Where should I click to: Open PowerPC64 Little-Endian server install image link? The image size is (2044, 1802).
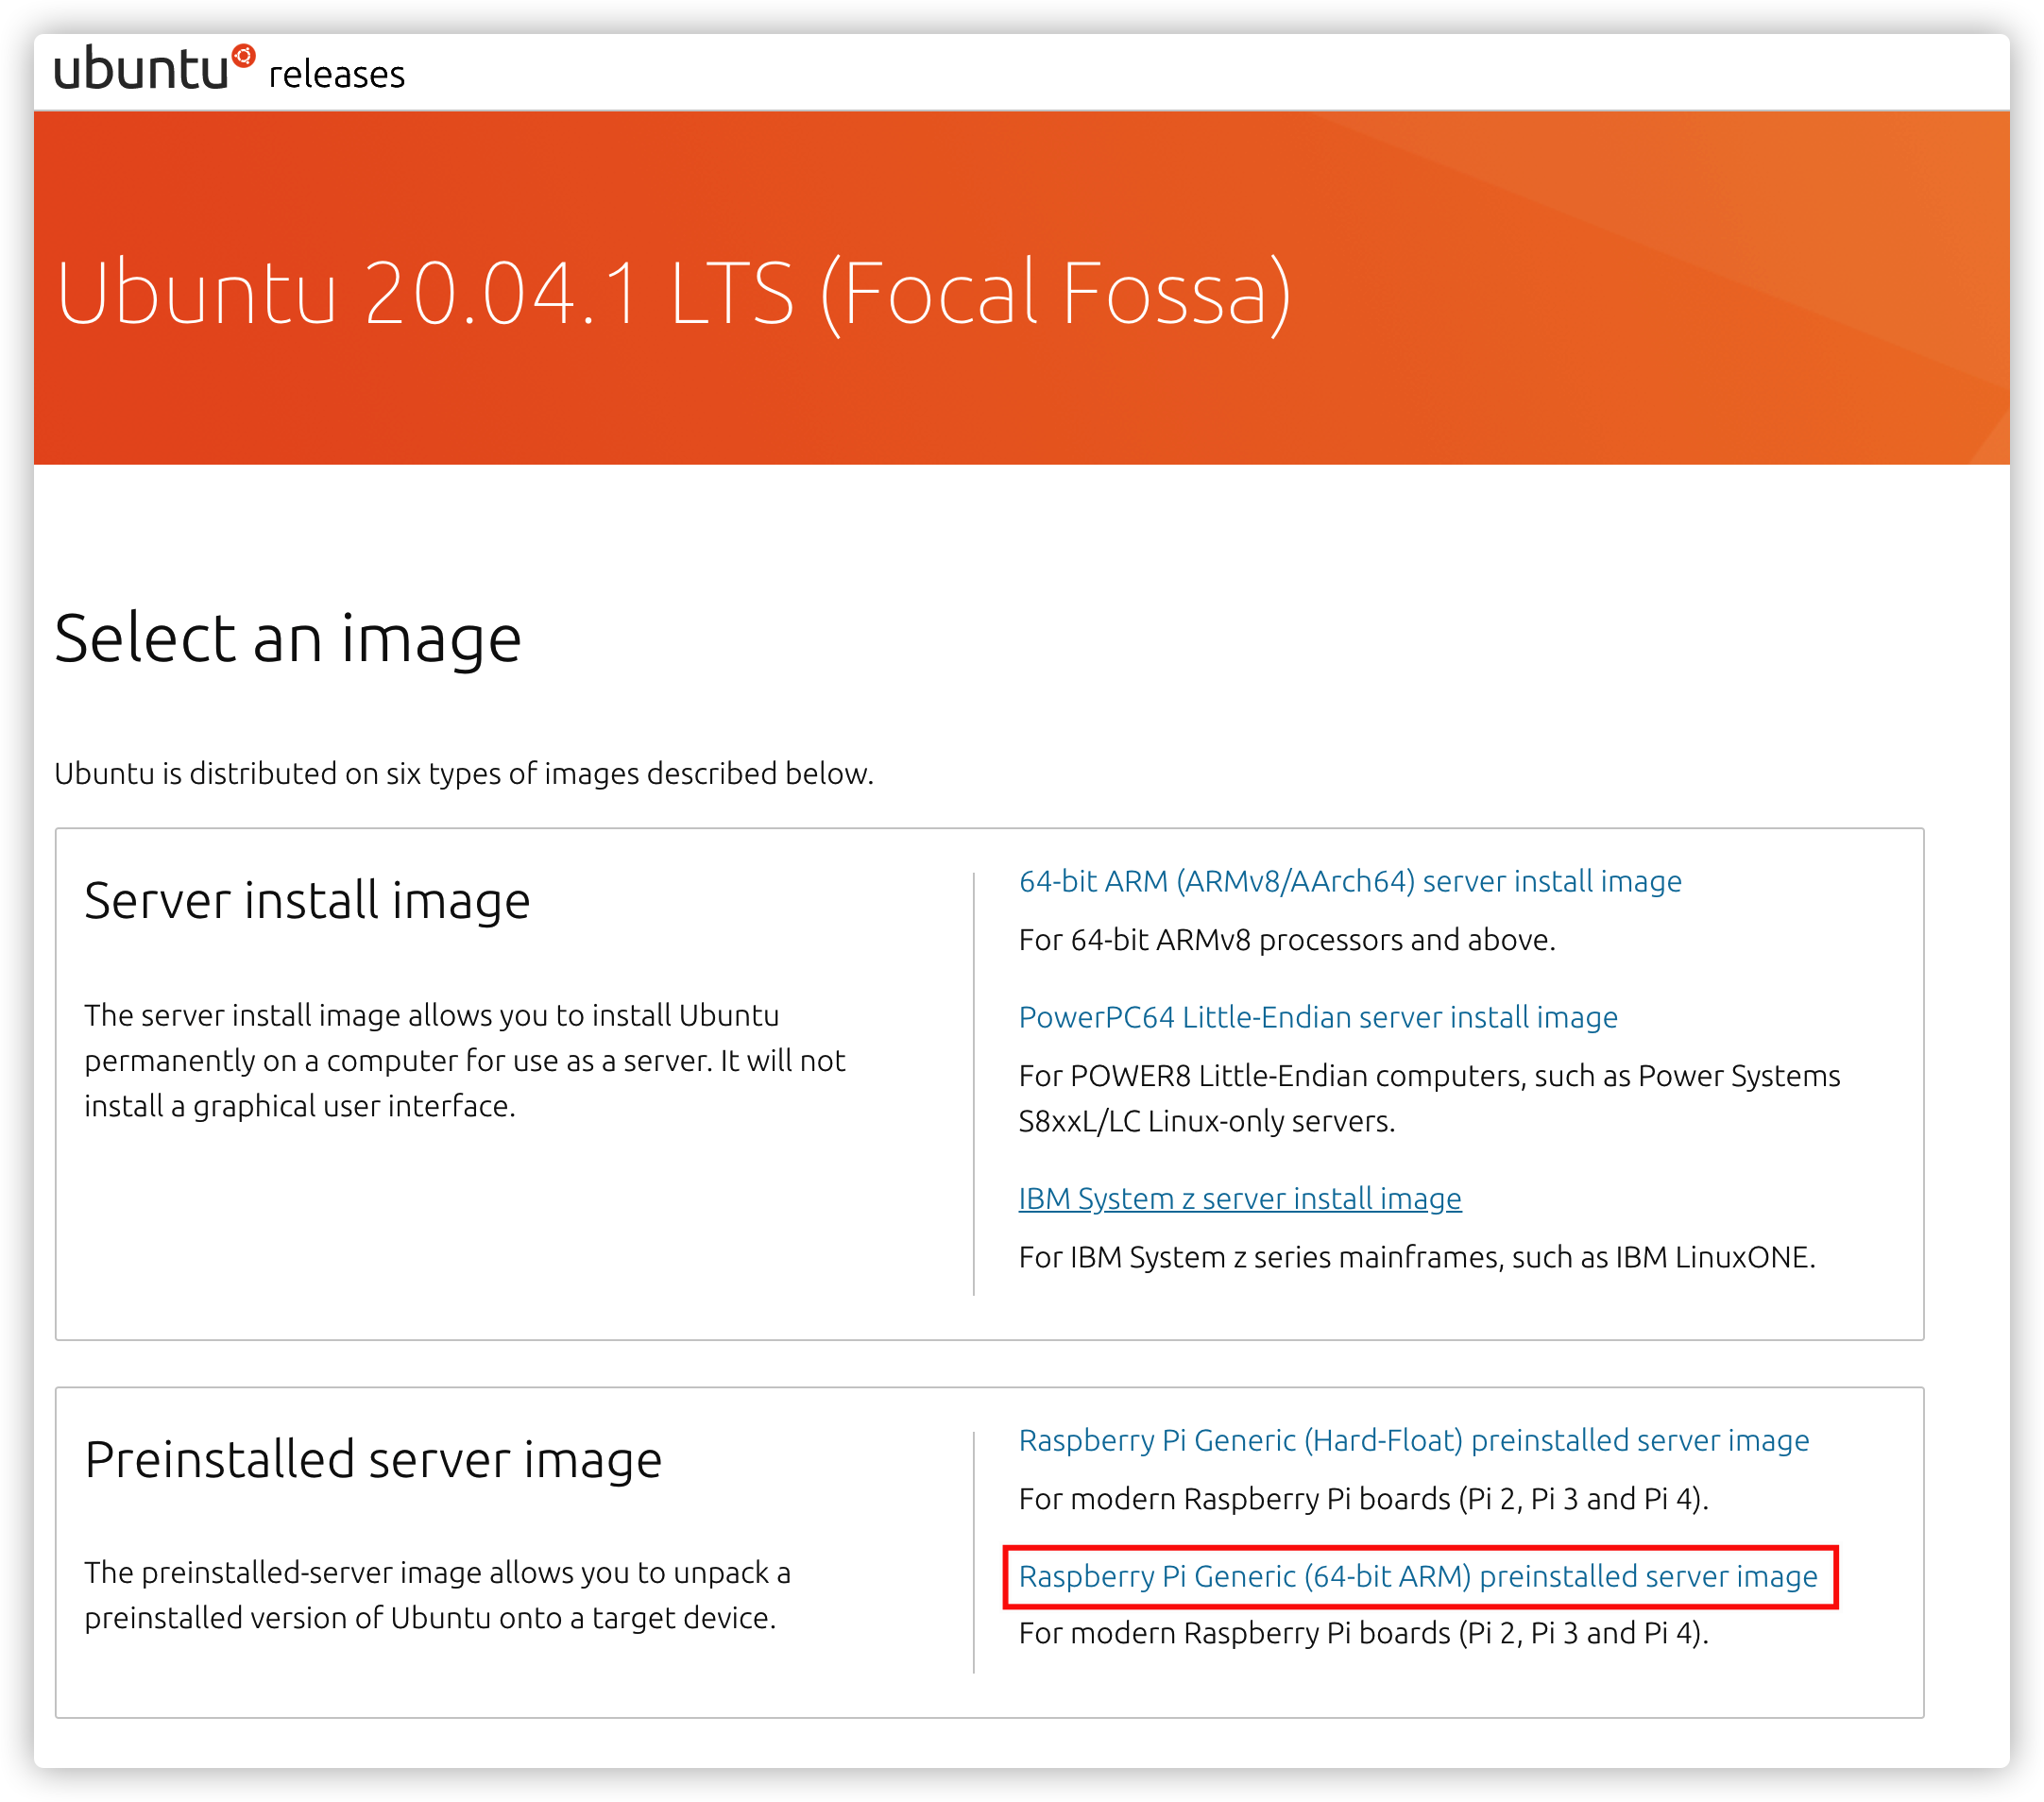pyautogui.click(x=1317, y=1017)
